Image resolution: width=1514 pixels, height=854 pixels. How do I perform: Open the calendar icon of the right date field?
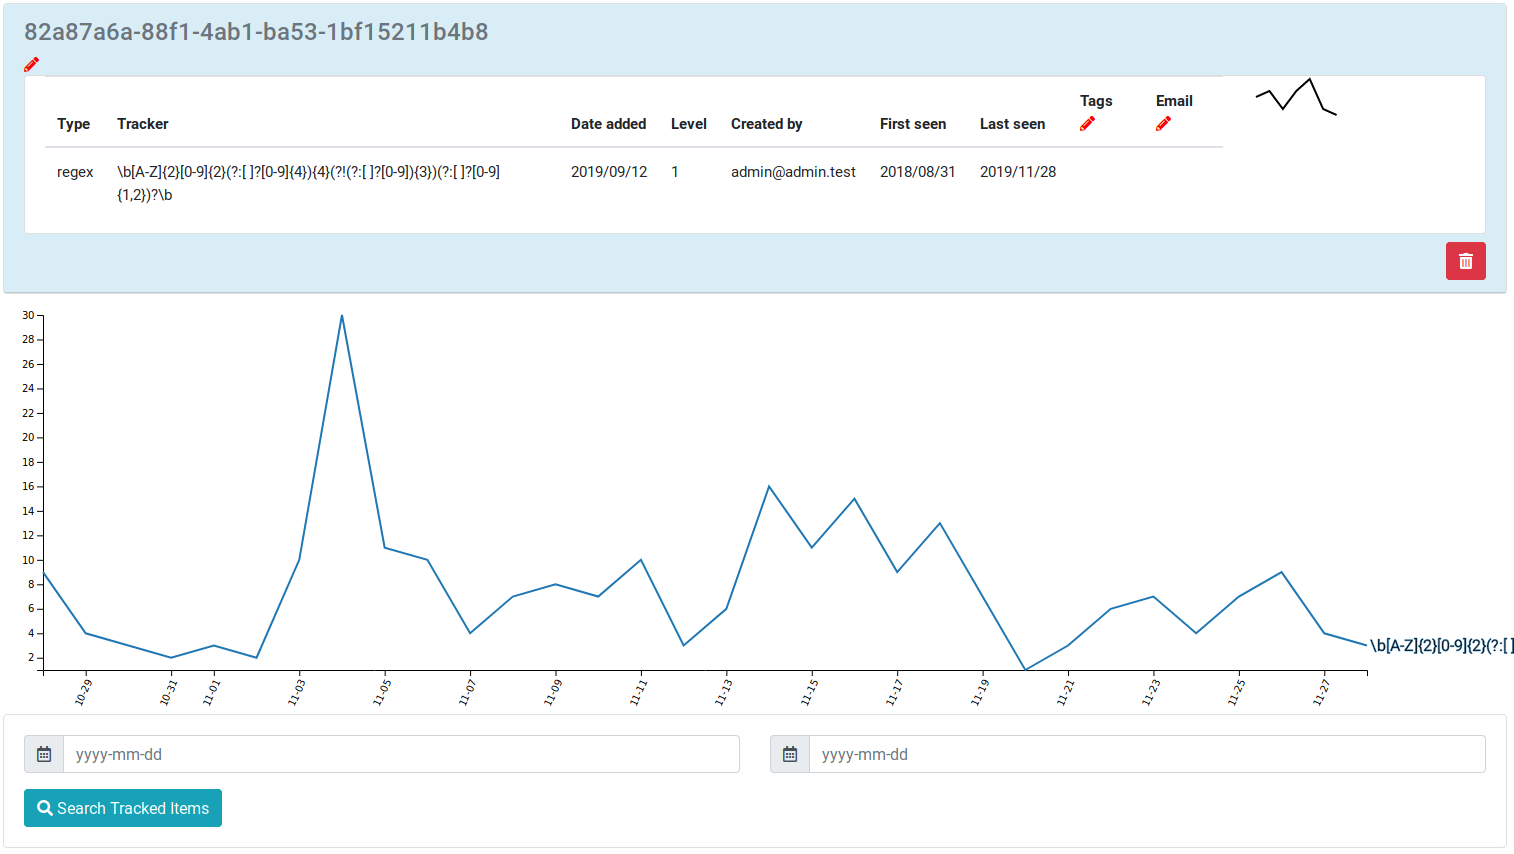(790, 754)
